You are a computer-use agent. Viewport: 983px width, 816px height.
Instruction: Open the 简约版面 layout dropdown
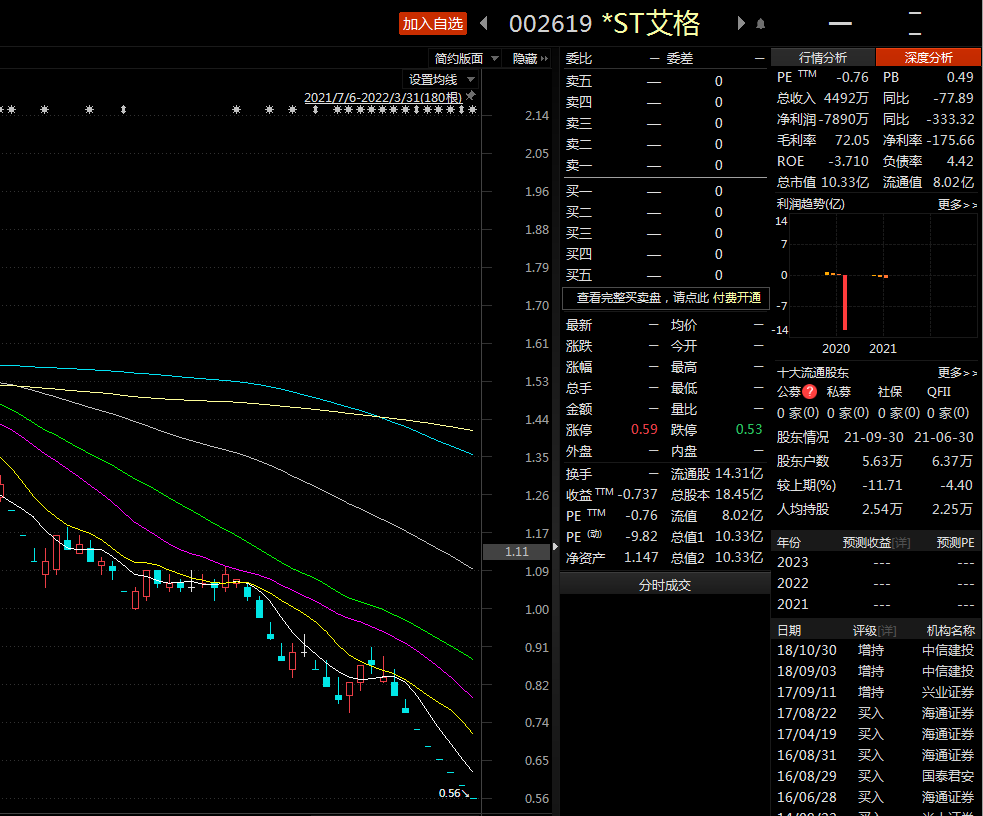pos(465,58)
